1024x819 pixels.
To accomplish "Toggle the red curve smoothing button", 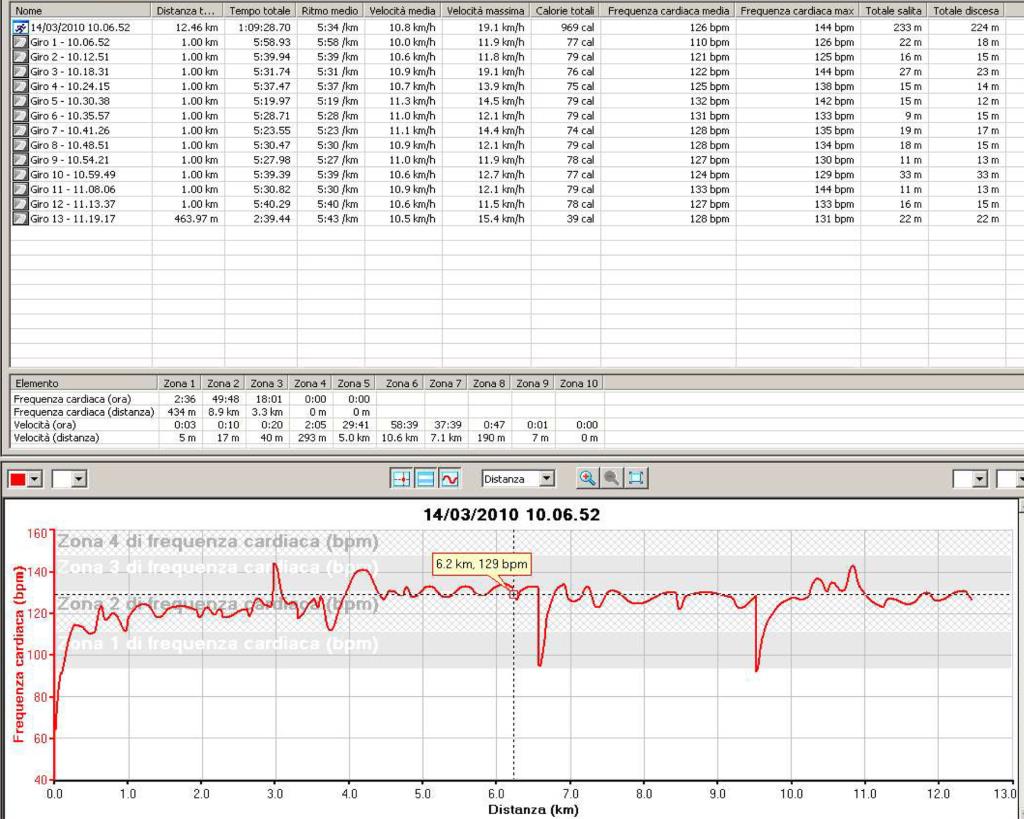I will pyautogui.click(x=449, y=479).
